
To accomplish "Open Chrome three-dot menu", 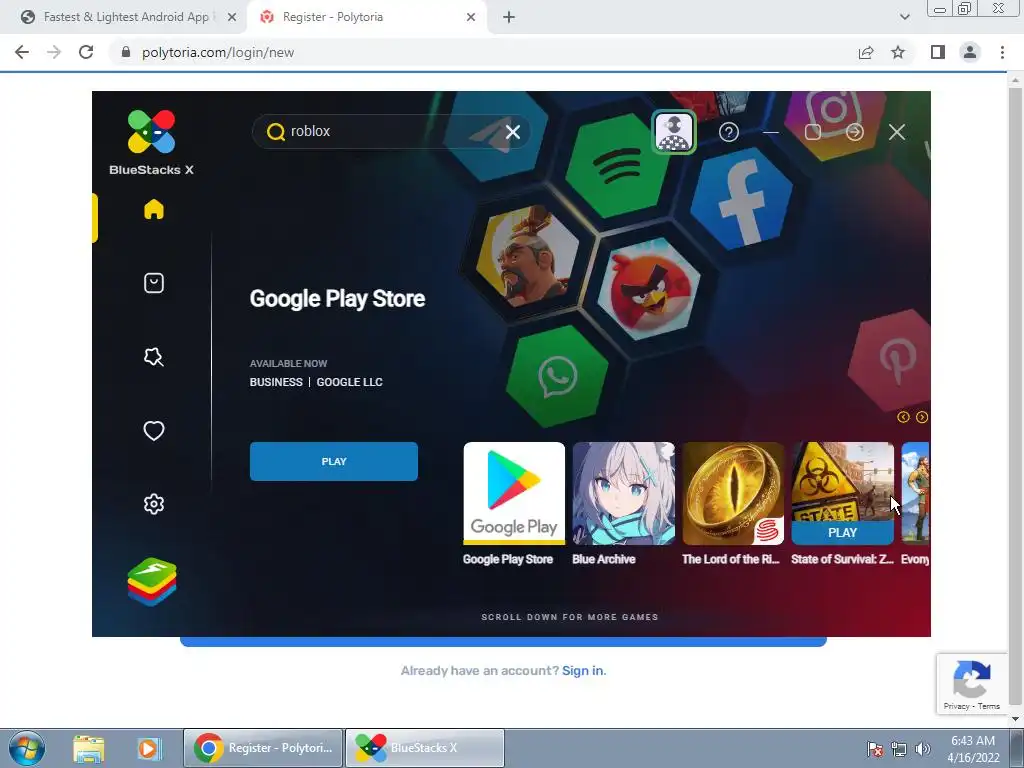I will pos(1002,52).
